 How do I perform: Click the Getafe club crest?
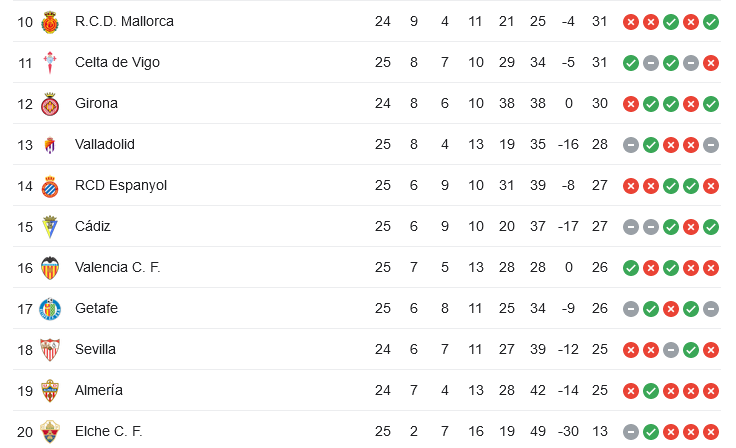50,309
